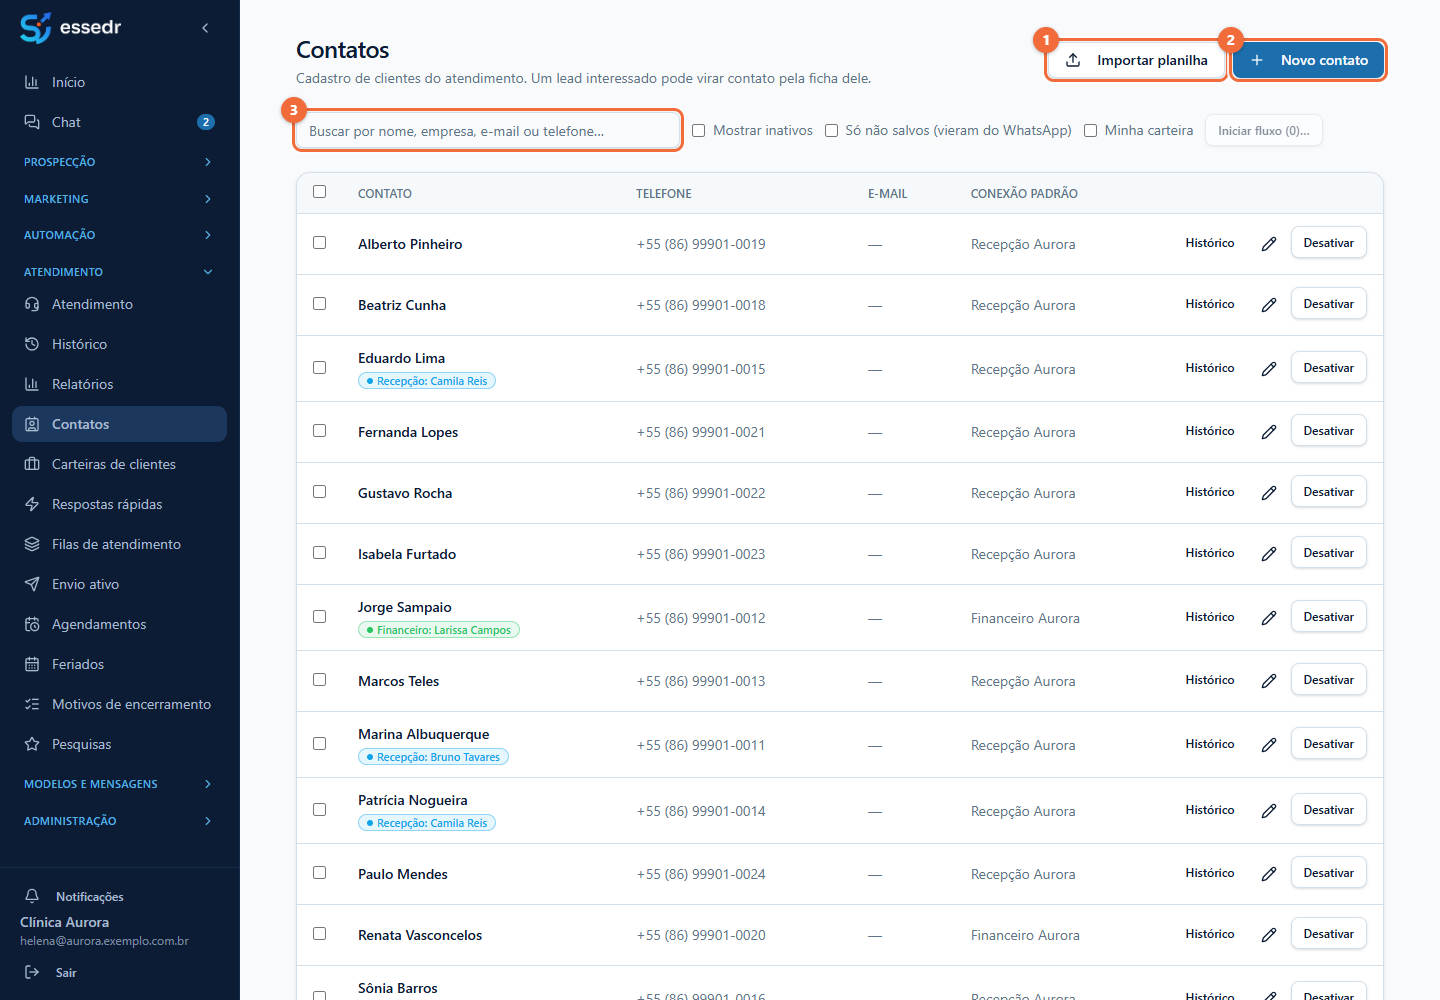Image resolution: width=1440 pixels, height=1000 pixels.
Task: Click the Envio ativo paper plane icon
Action: pos(32,584)
